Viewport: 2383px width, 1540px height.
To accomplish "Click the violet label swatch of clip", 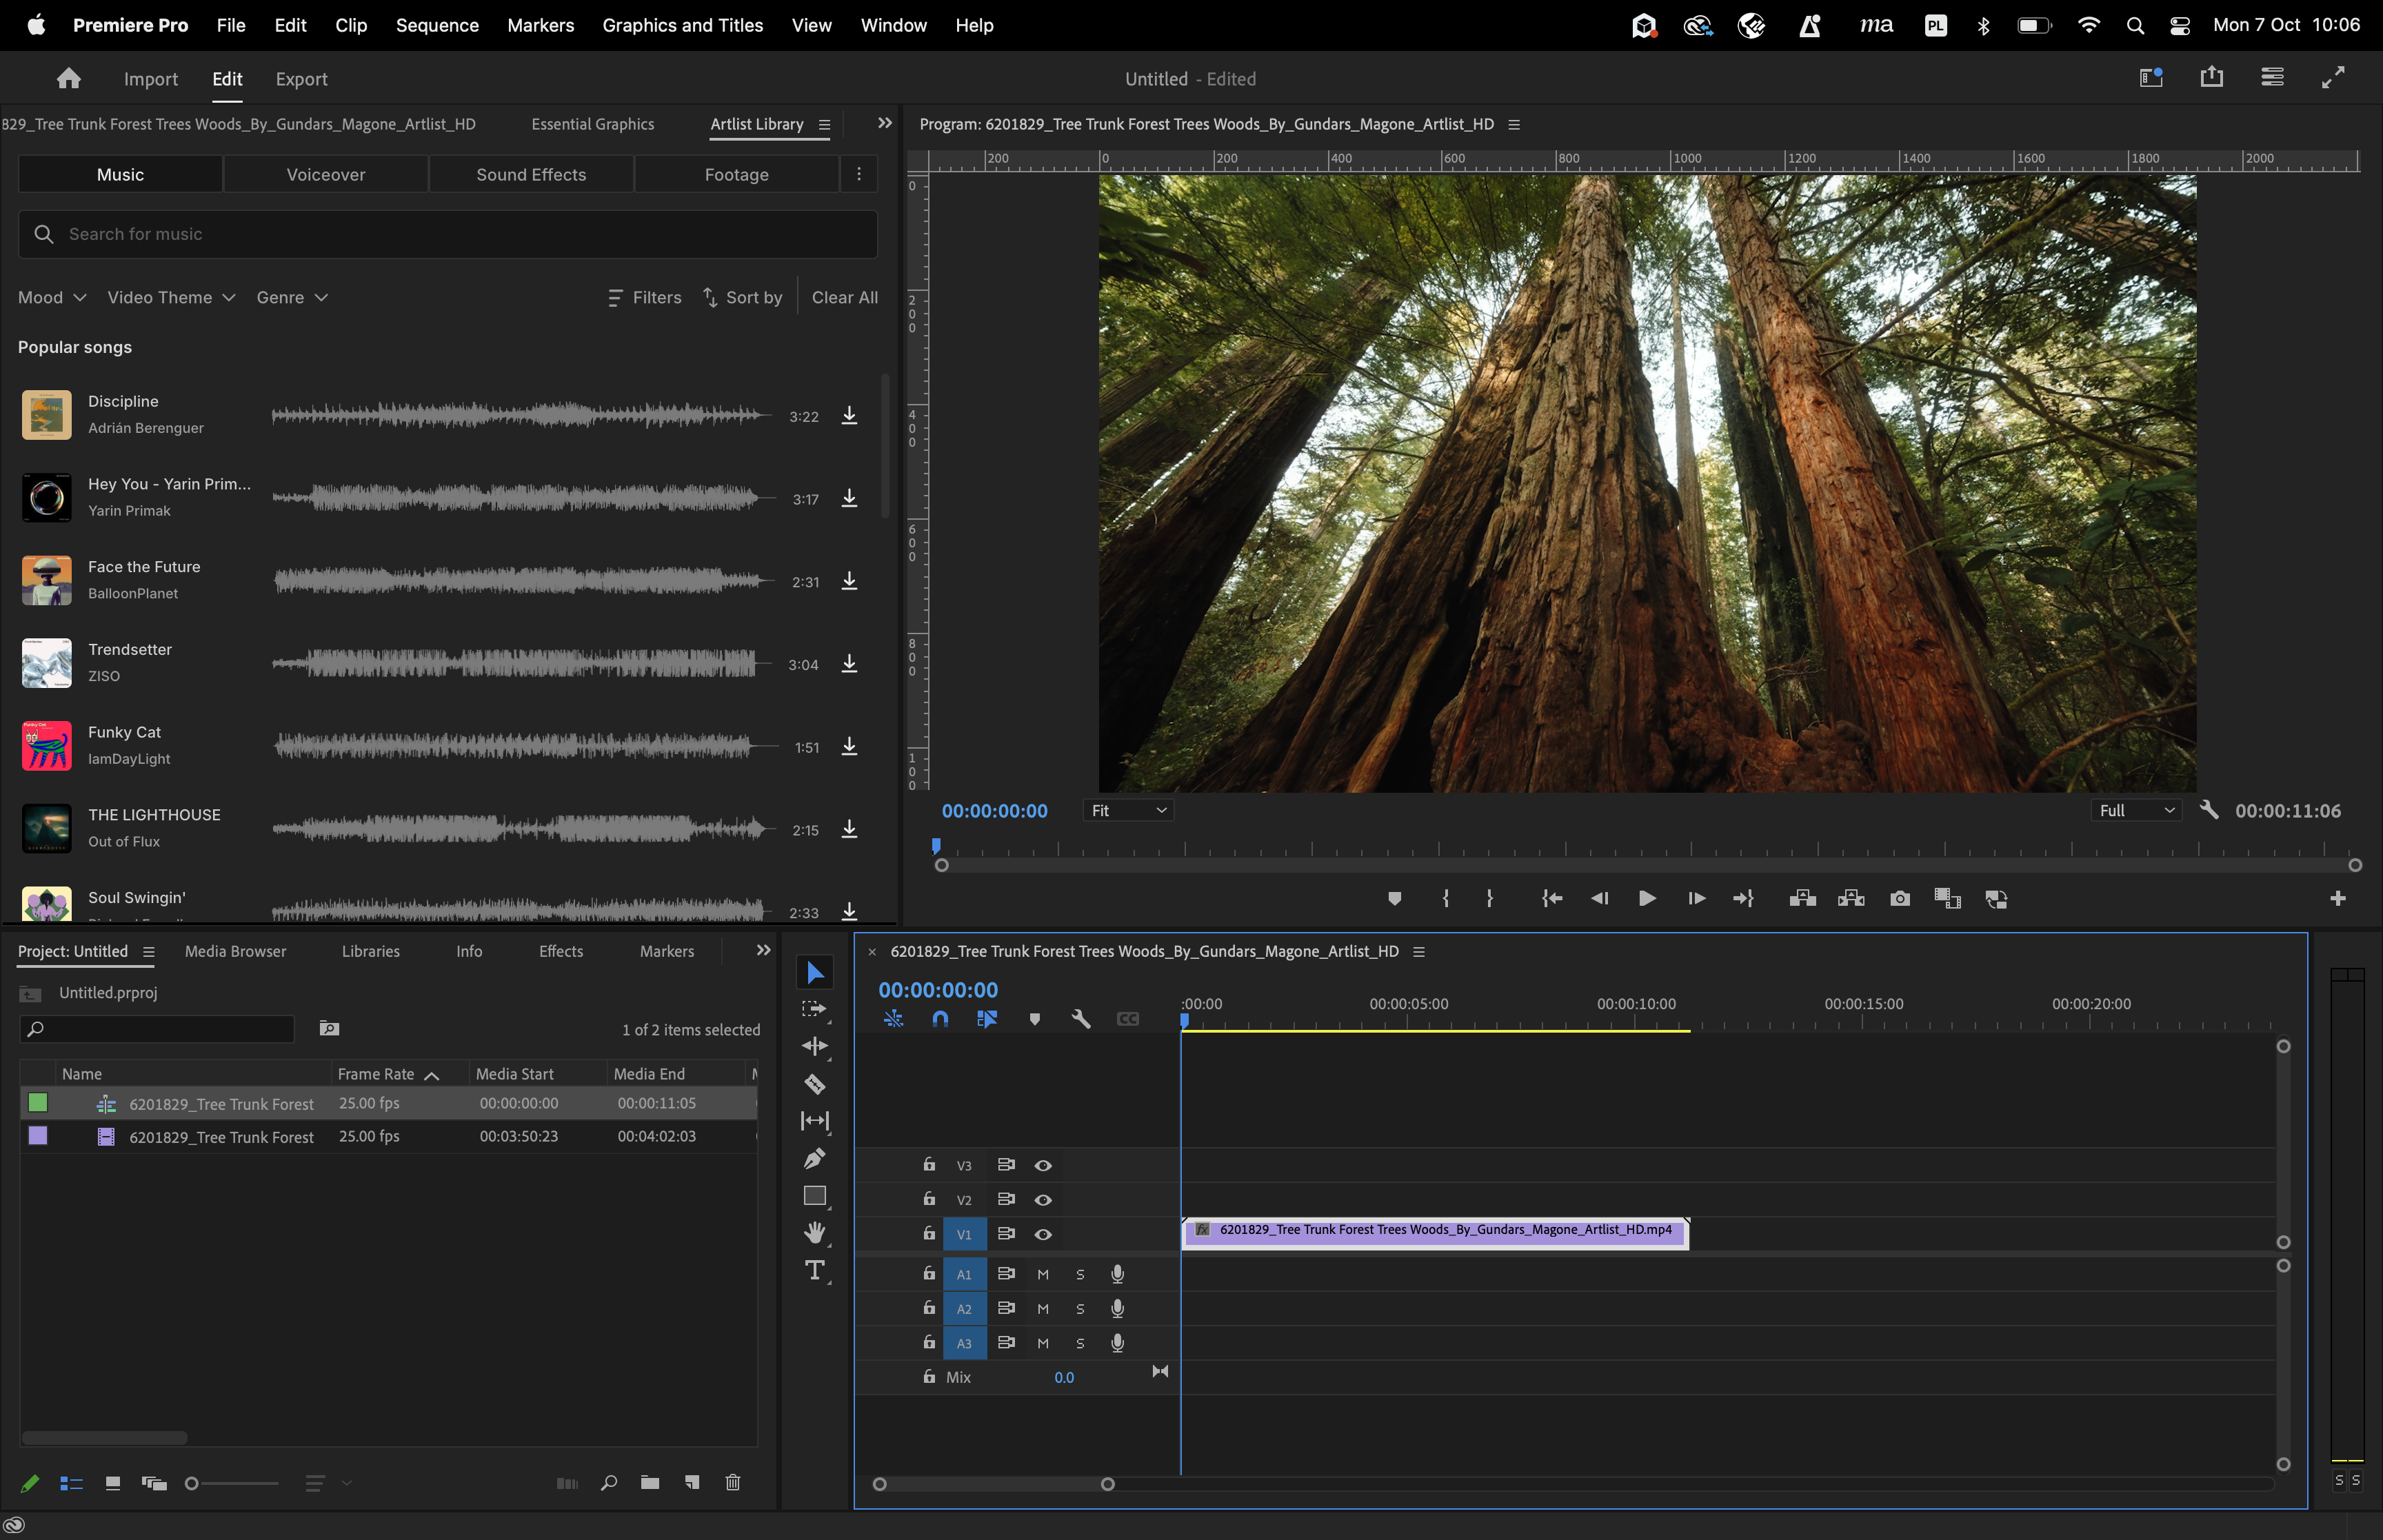I will (x=38, y=1135).
